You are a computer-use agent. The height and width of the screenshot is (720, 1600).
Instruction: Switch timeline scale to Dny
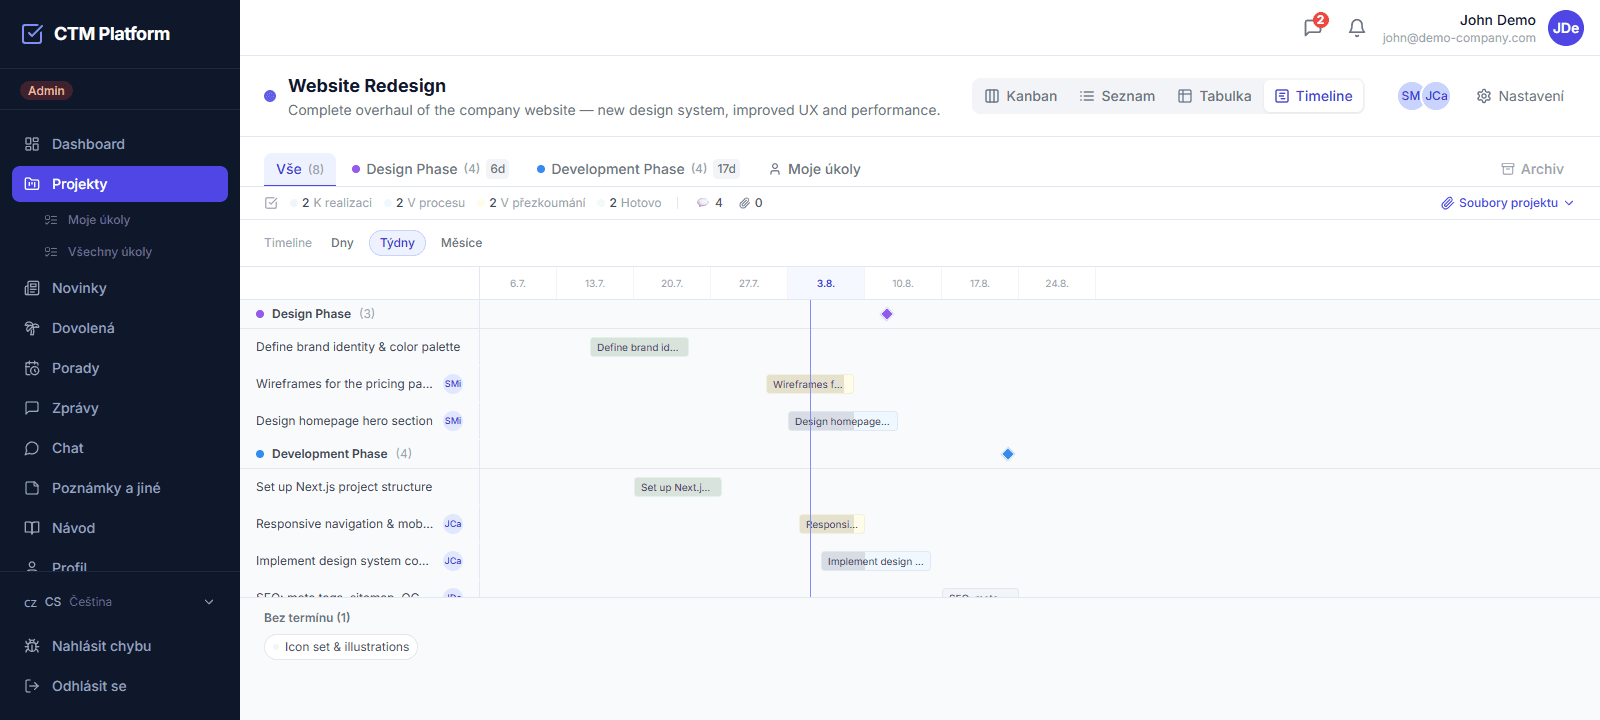click(342, 243)
